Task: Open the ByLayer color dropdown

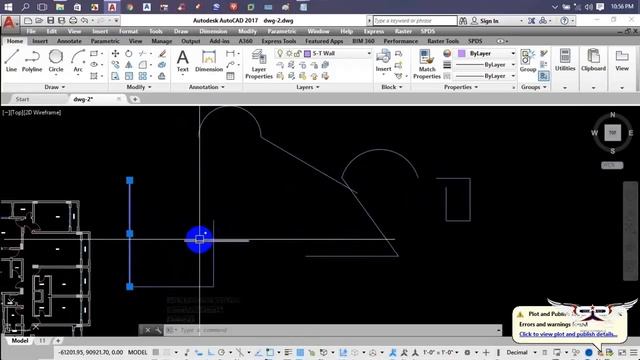Action: (513, 53)
